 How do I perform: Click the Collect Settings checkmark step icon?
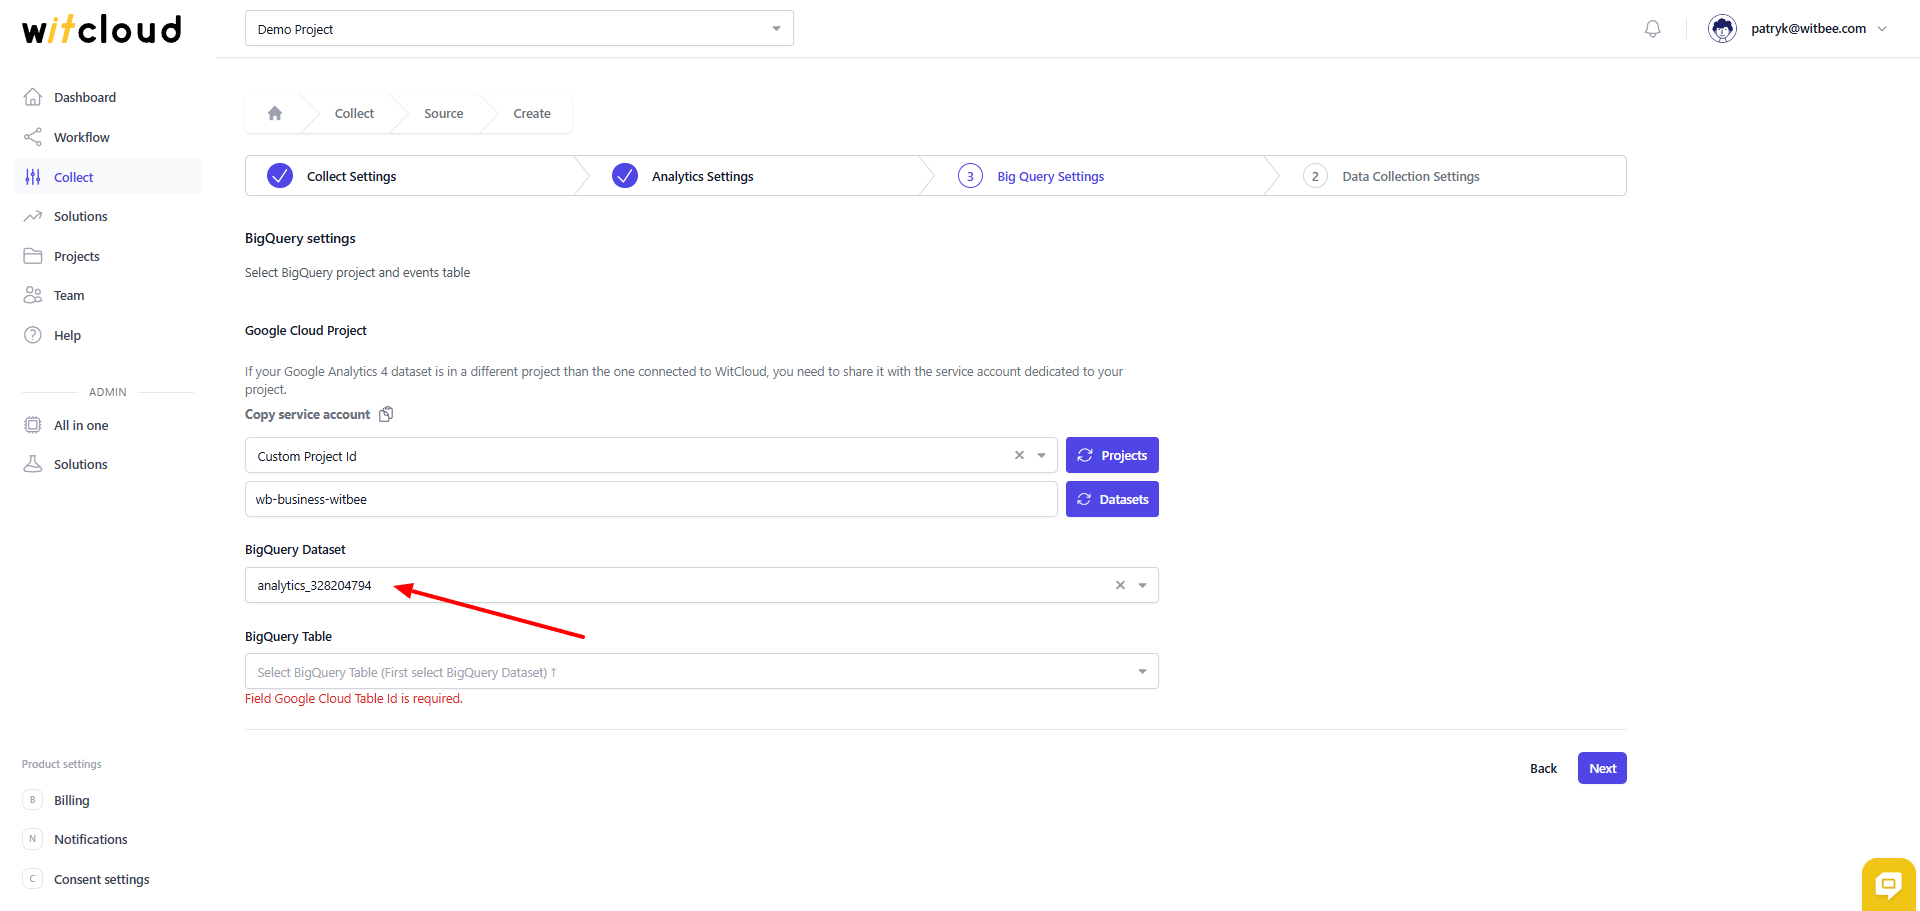coord(280,176)
